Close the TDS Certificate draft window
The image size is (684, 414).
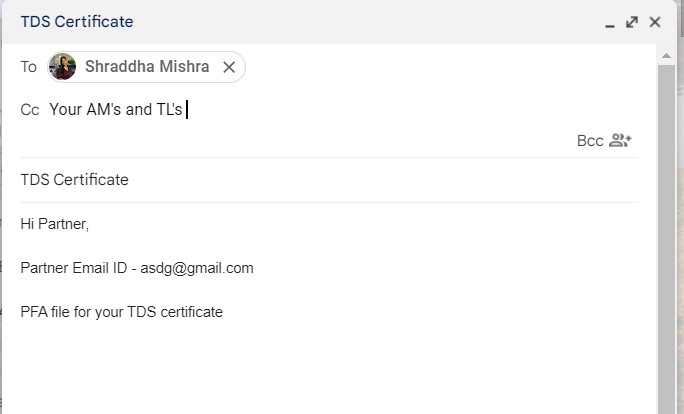coord(655,22)
